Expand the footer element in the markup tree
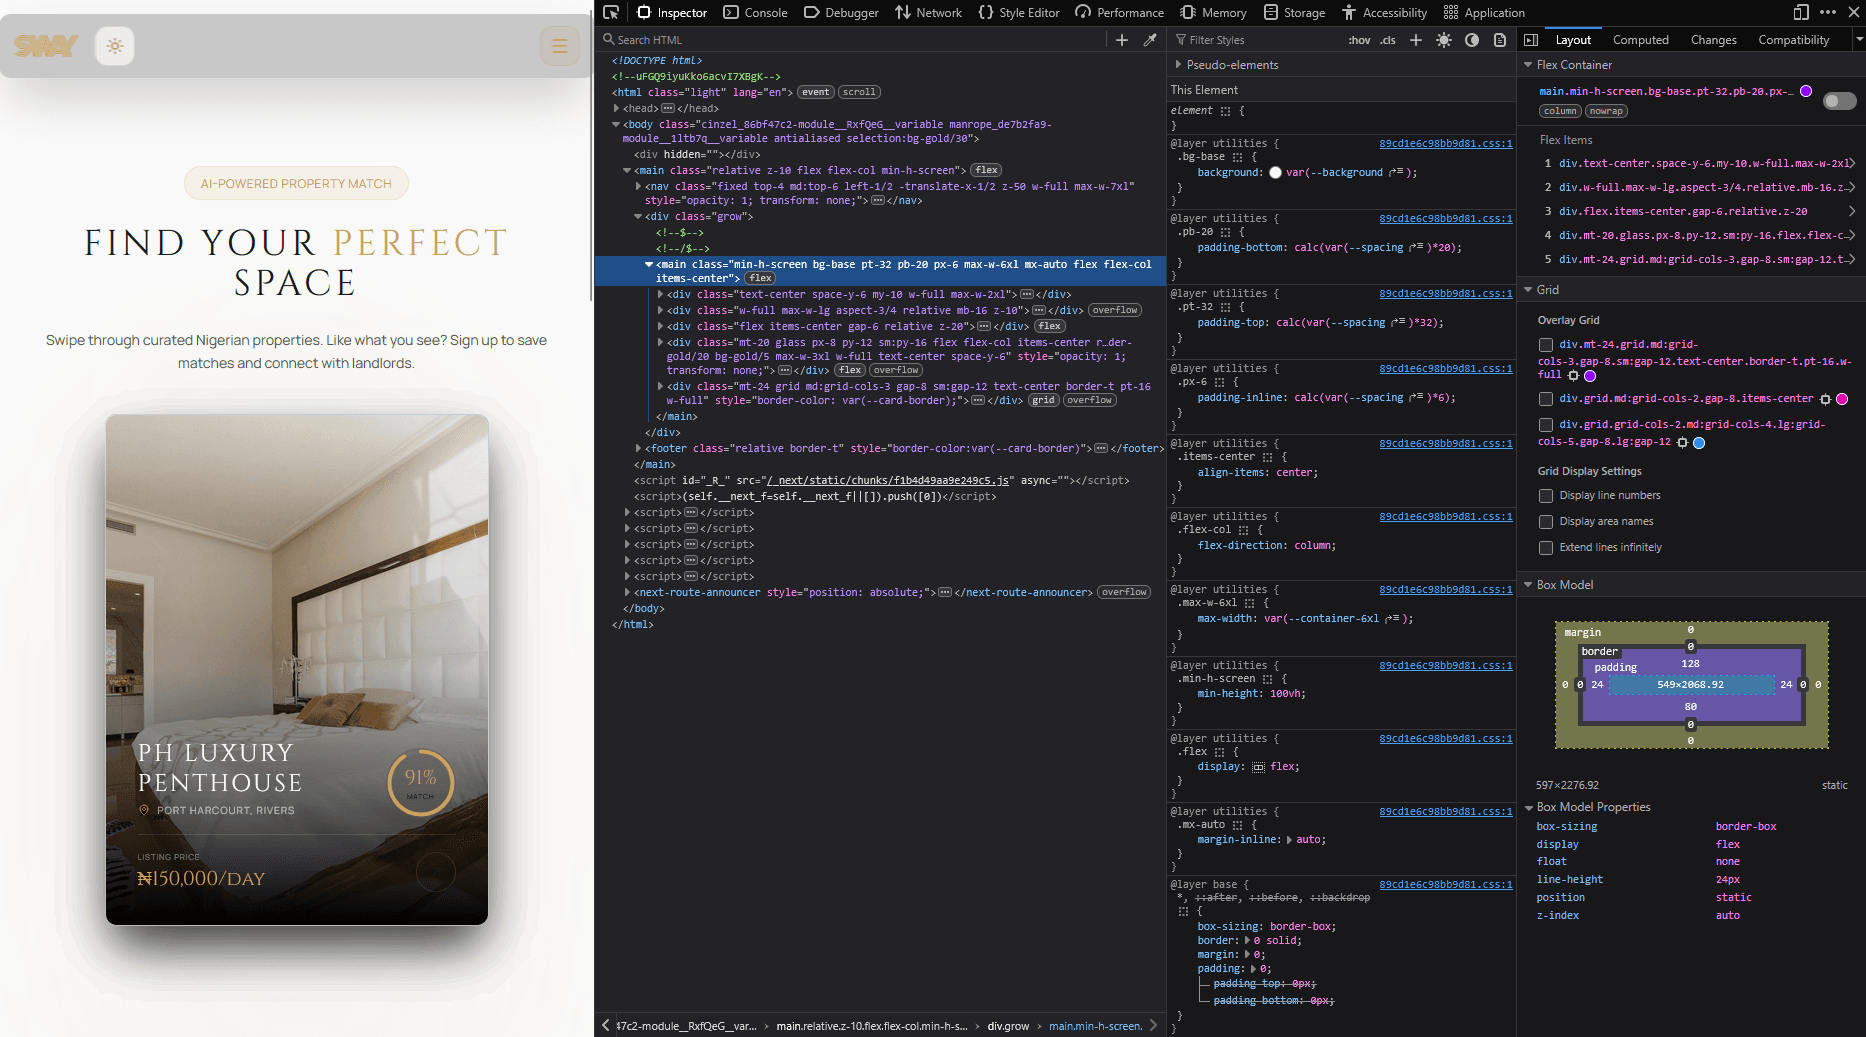 [x=639, y=448]
